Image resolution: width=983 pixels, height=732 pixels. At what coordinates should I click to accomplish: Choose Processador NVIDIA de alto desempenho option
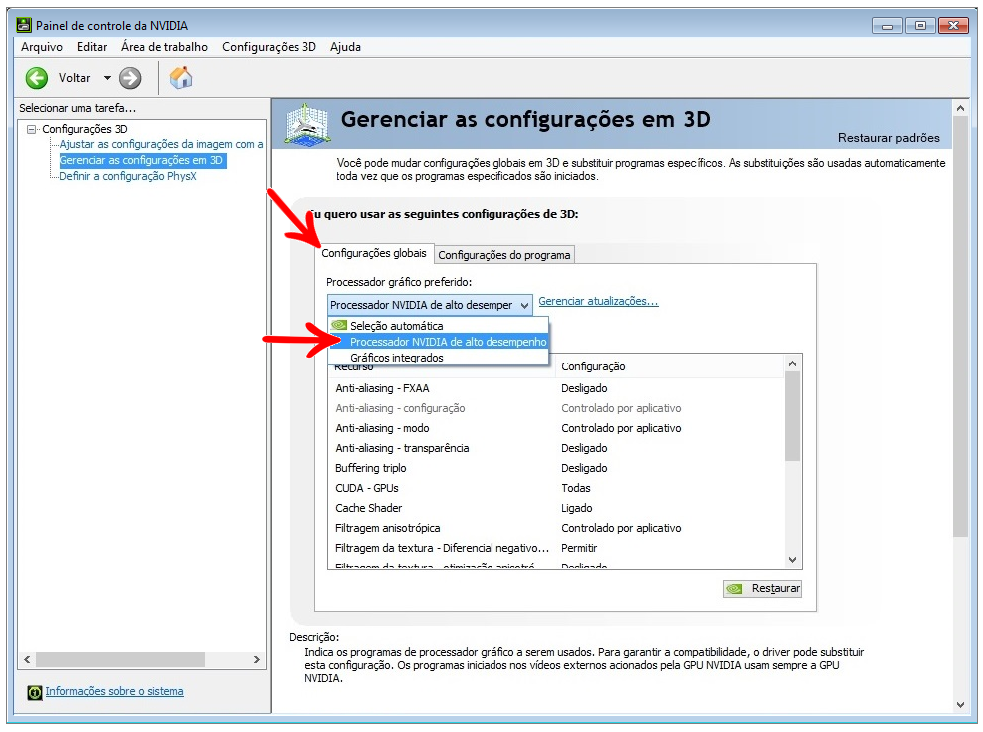438,342
